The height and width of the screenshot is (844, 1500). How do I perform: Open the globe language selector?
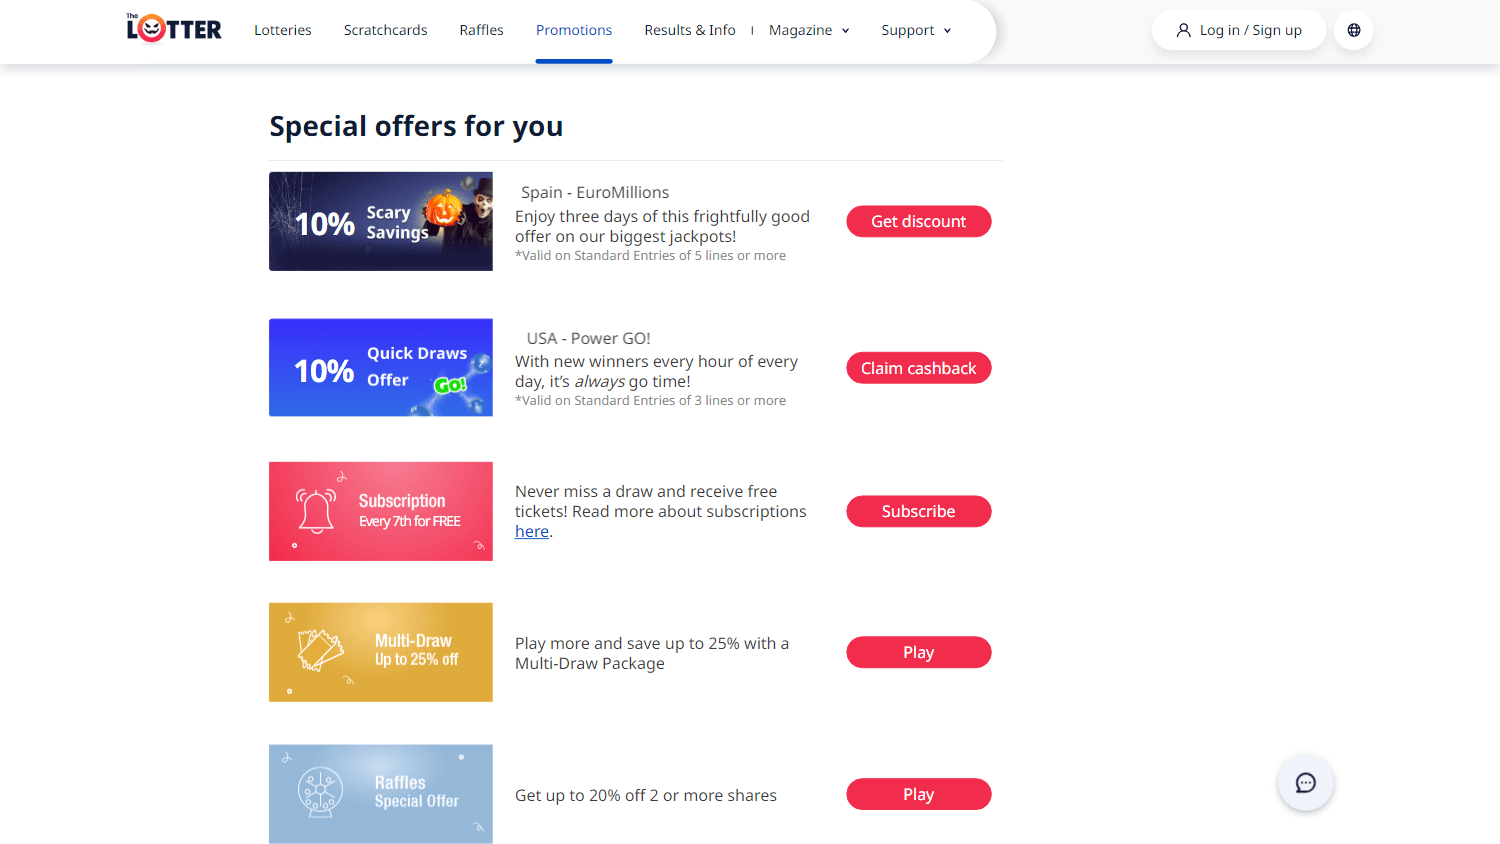point(1354,30)
